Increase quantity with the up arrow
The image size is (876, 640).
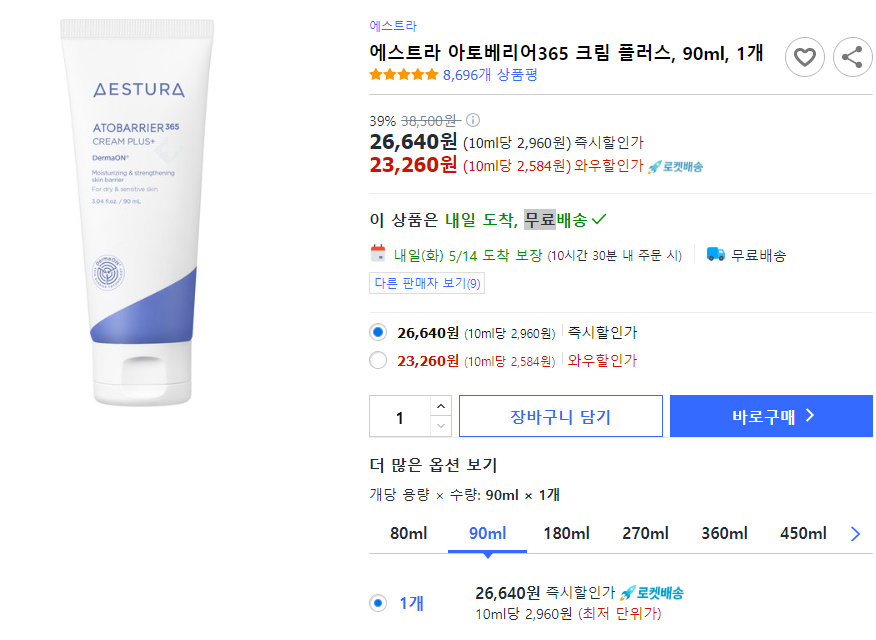(441, 406)
